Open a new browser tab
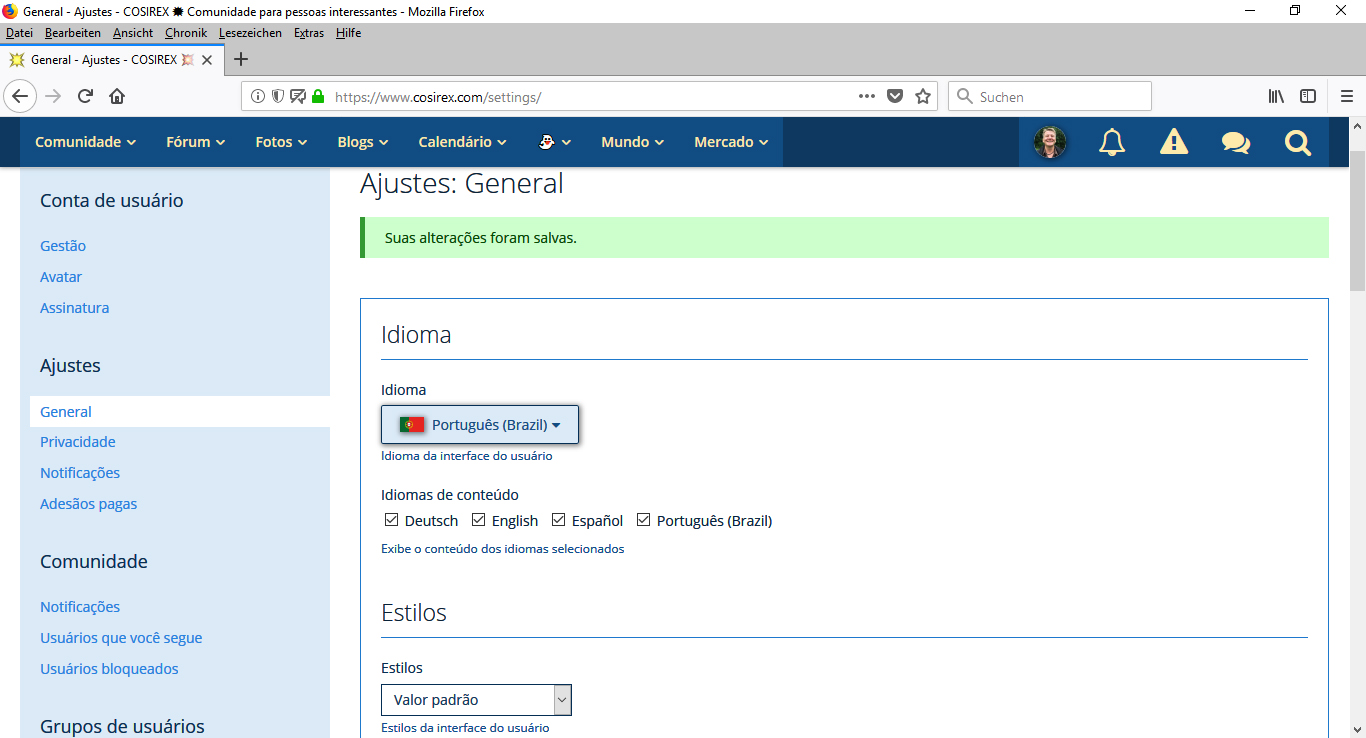The image size is (1366, 738). click(241, 59)
